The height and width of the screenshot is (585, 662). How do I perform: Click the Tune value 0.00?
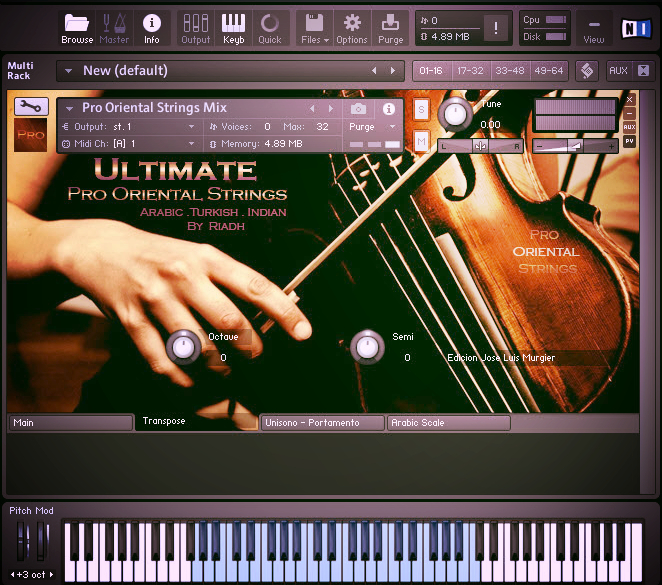click(x=490, y=125)
